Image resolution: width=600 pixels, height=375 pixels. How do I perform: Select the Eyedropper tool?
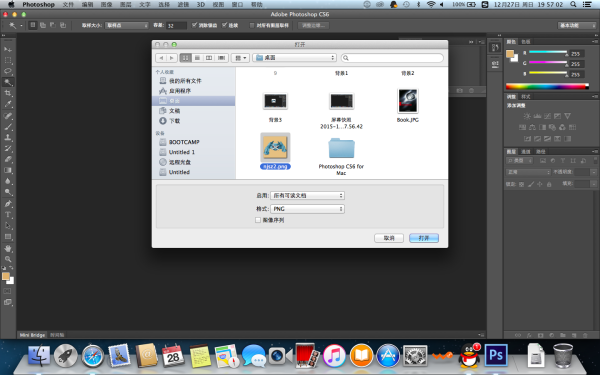[8, 104]
